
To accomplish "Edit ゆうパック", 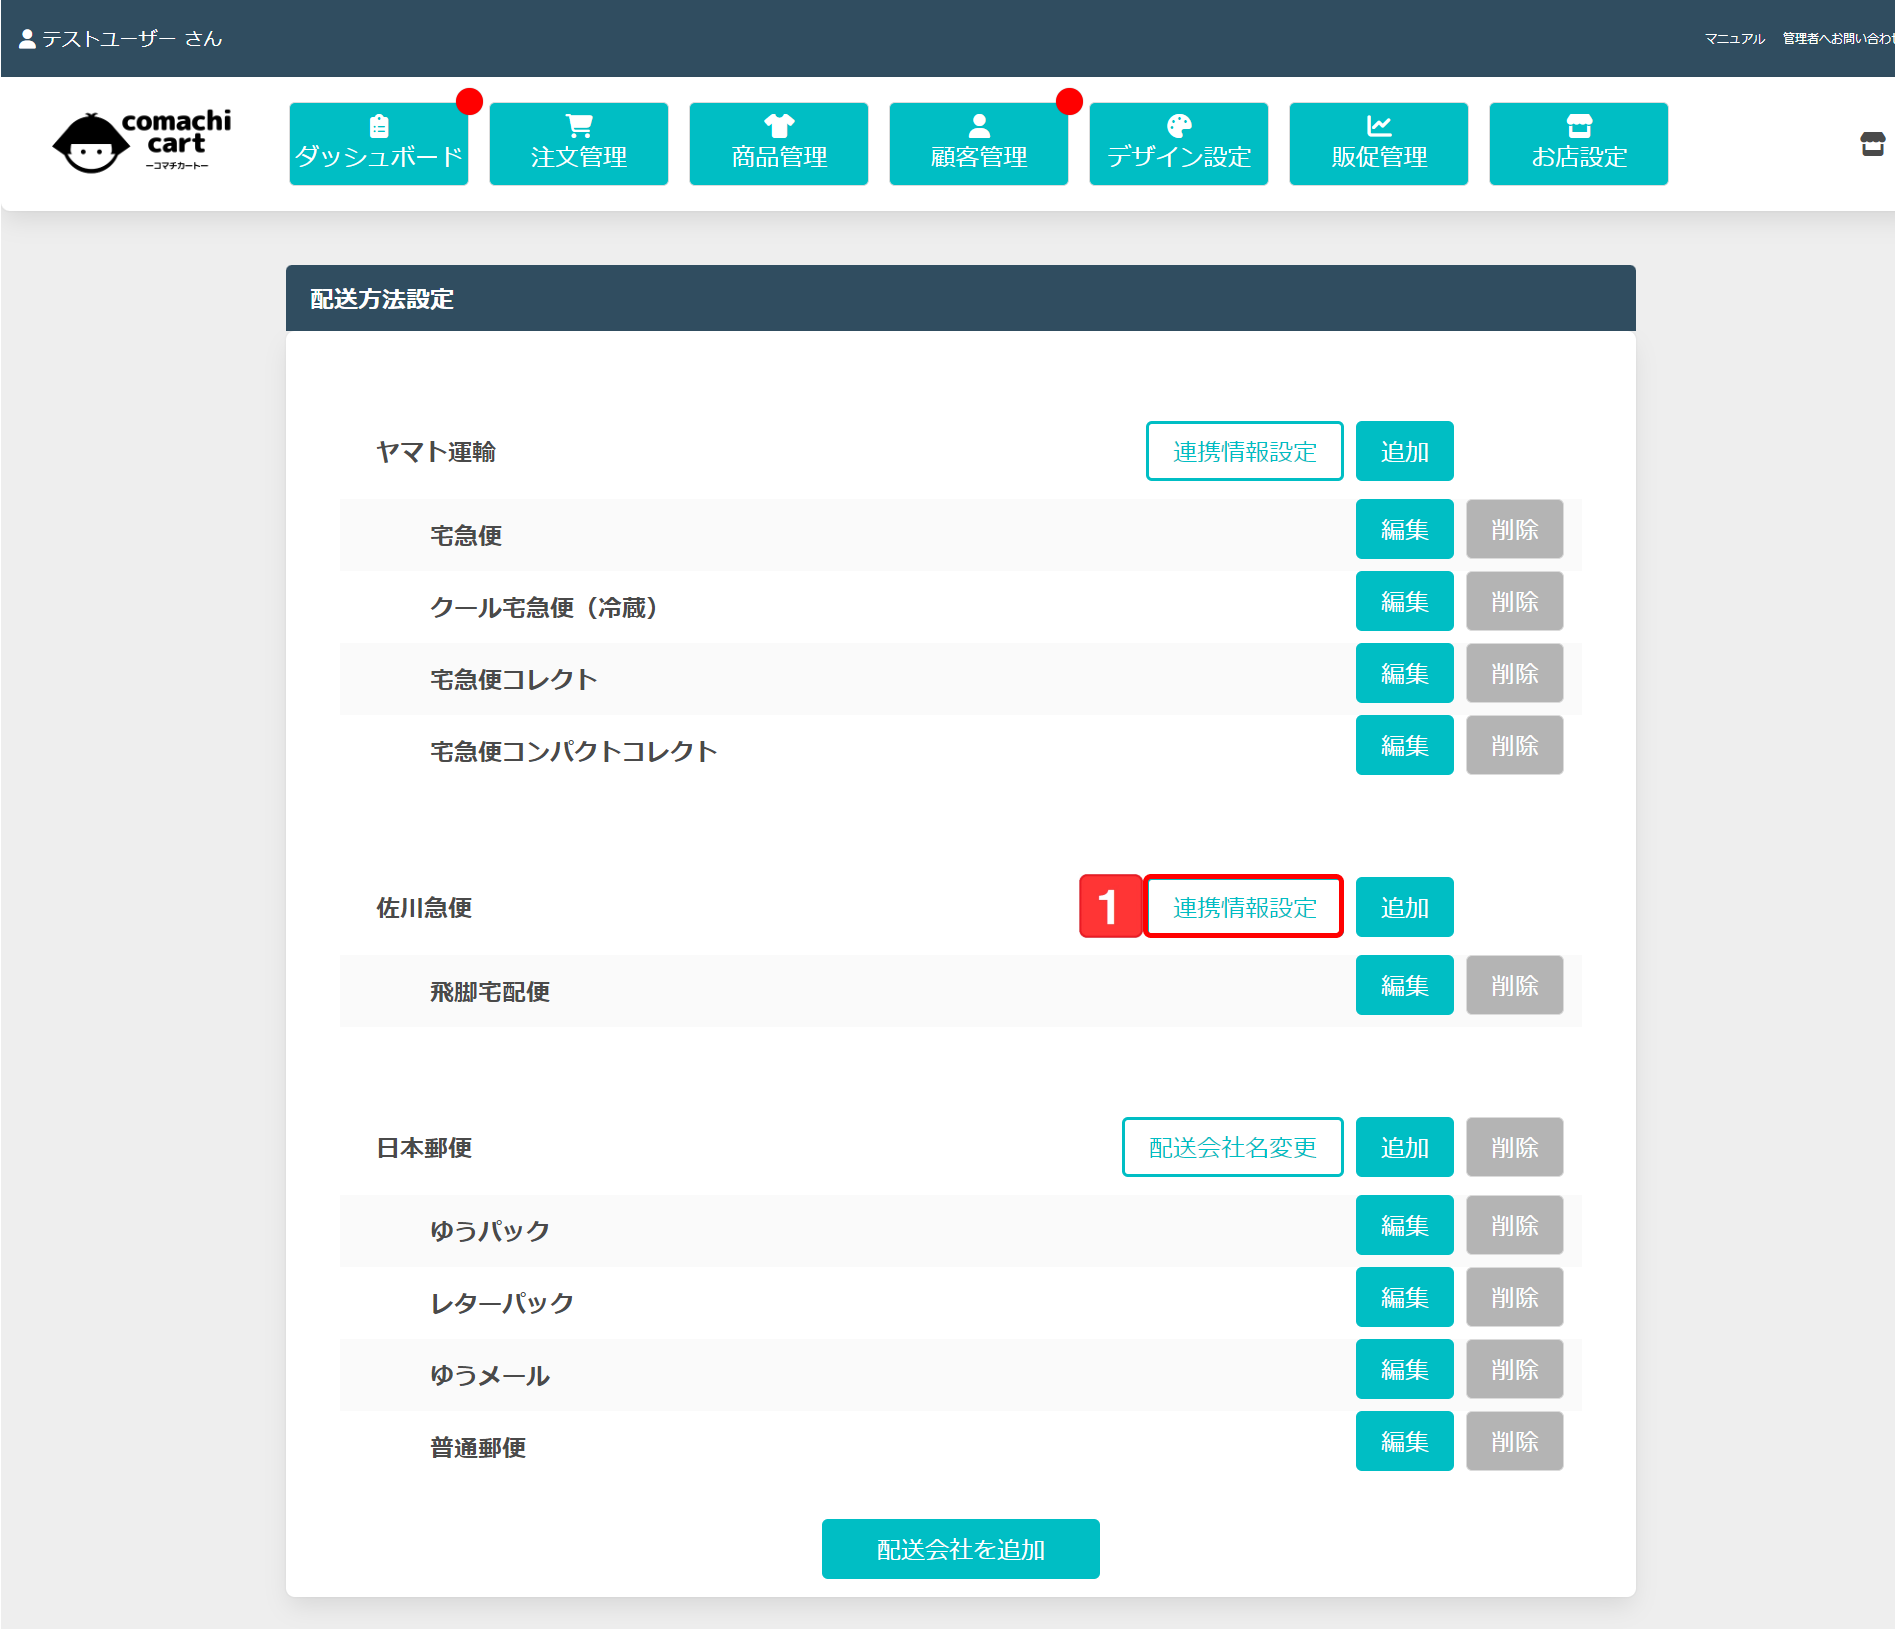I will coord(1404,1225).
